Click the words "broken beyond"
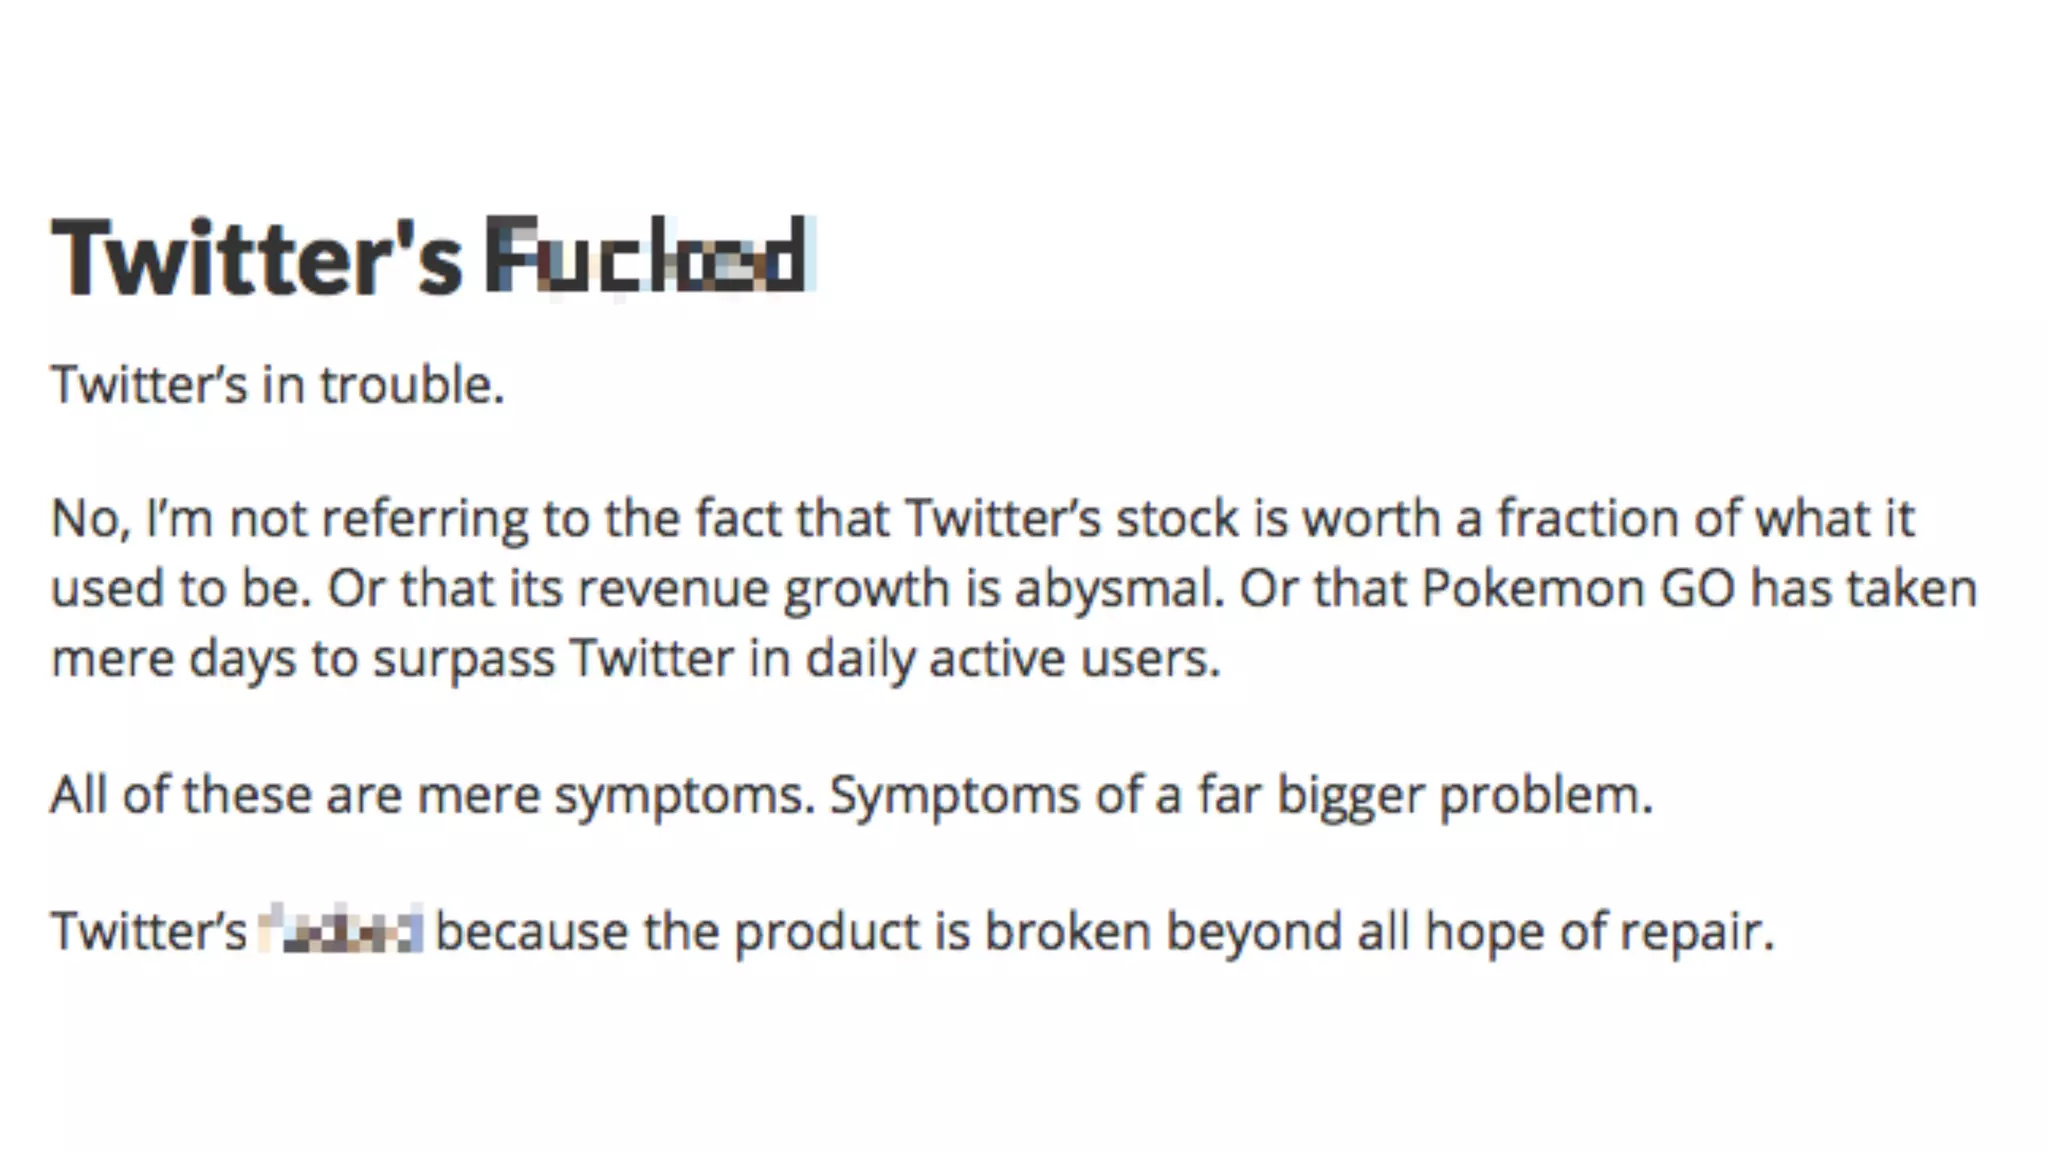 pyautogui.click(x=1162, y=932)
